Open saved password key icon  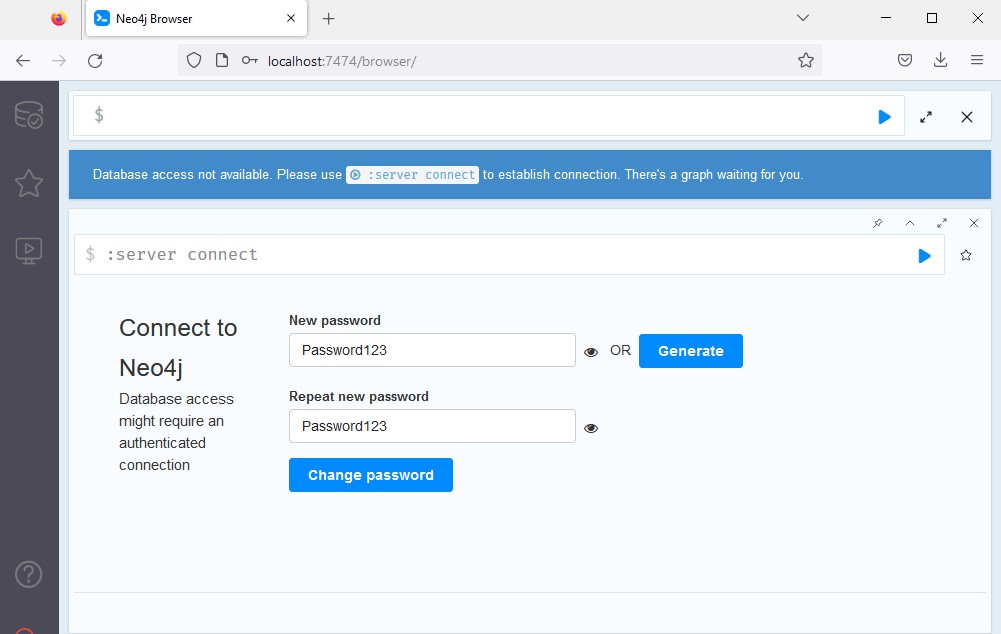[x=250, y=61]
